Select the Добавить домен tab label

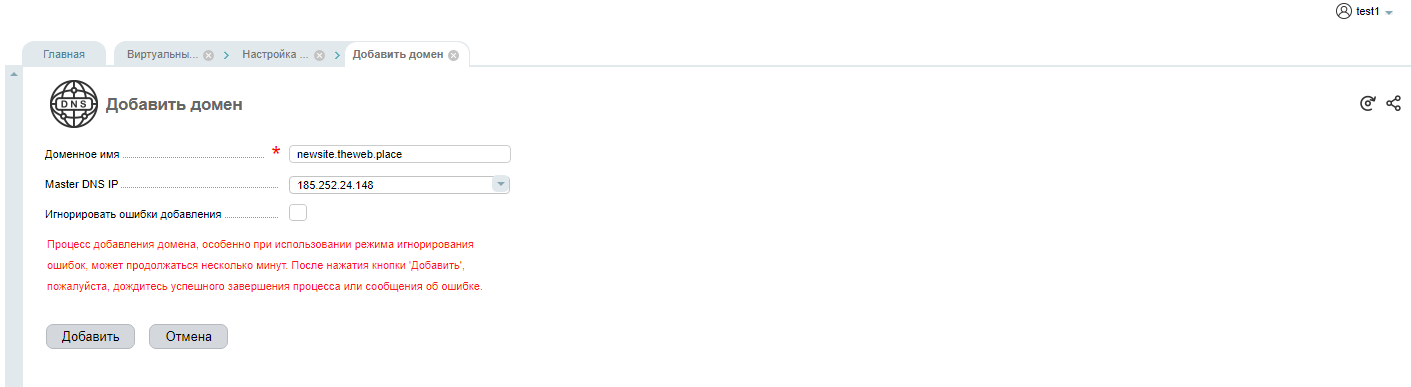(398, 55)
